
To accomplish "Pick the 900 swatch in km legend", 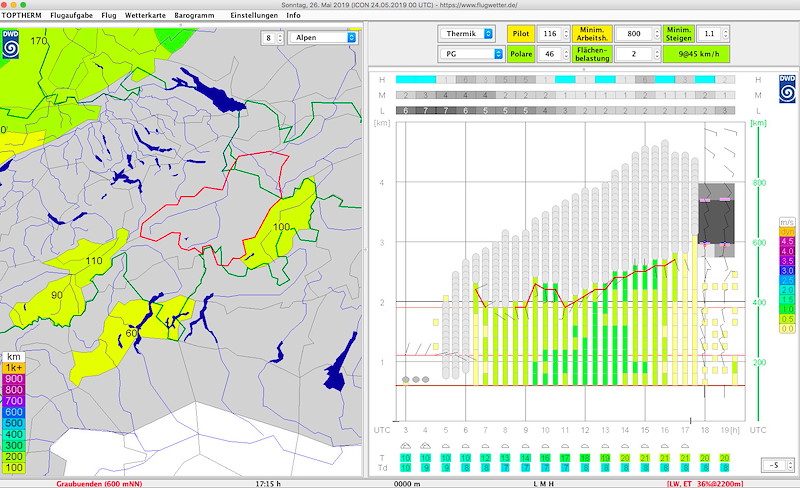I will [x=14, y=379].
